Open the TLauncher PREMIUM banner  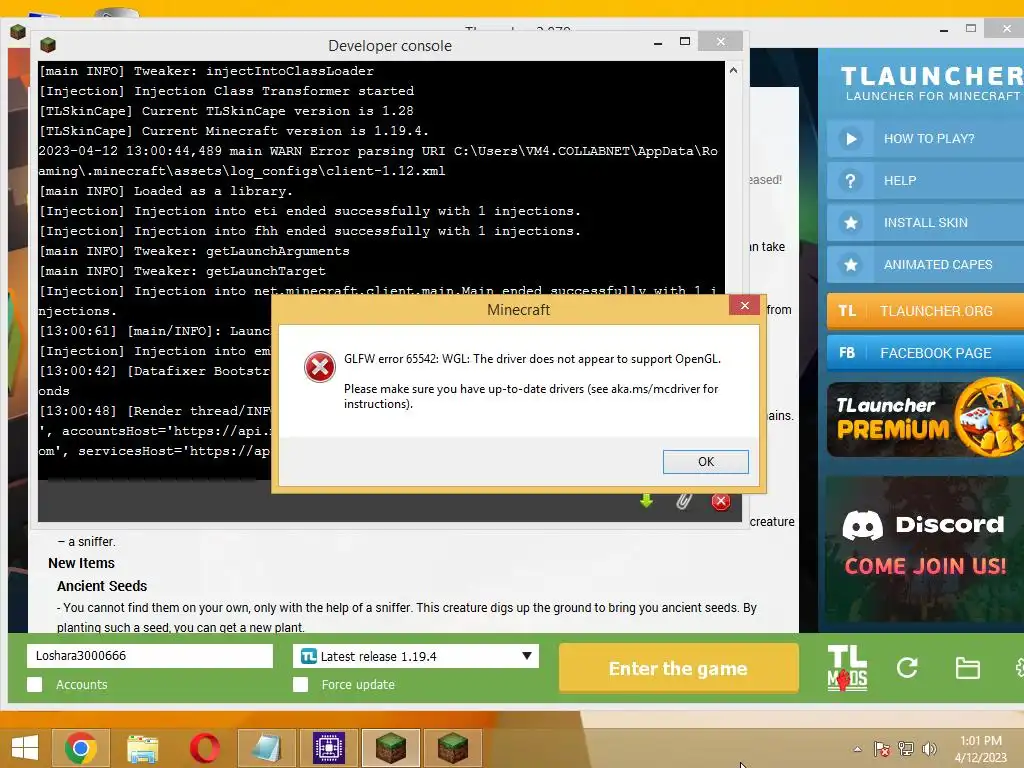pyautogui.click(x=925, y=418)
